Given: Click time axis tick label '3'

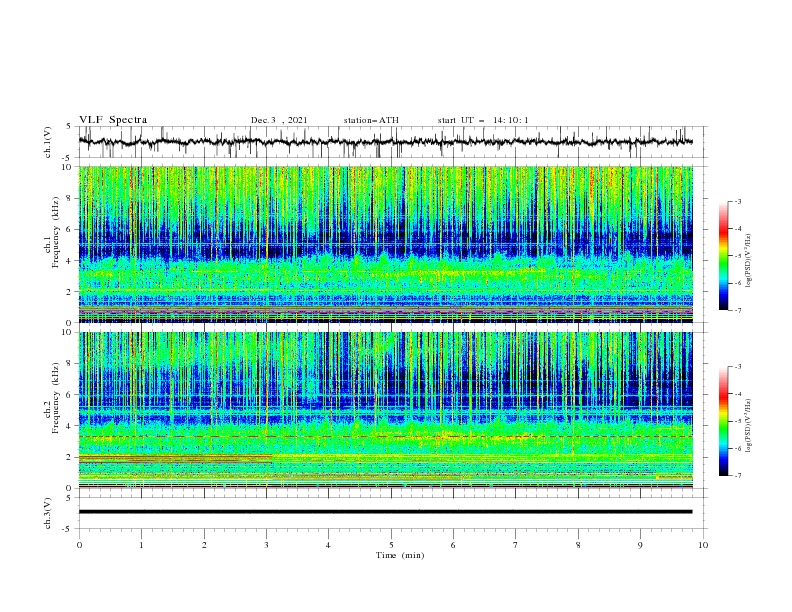Looking at the screenshot, I should (x=266, y=545).
